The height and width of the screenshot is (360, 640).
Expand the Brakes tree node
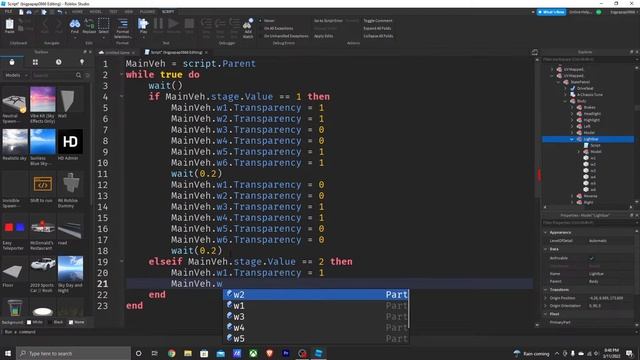pyautogui.click(x=572, y=107)
